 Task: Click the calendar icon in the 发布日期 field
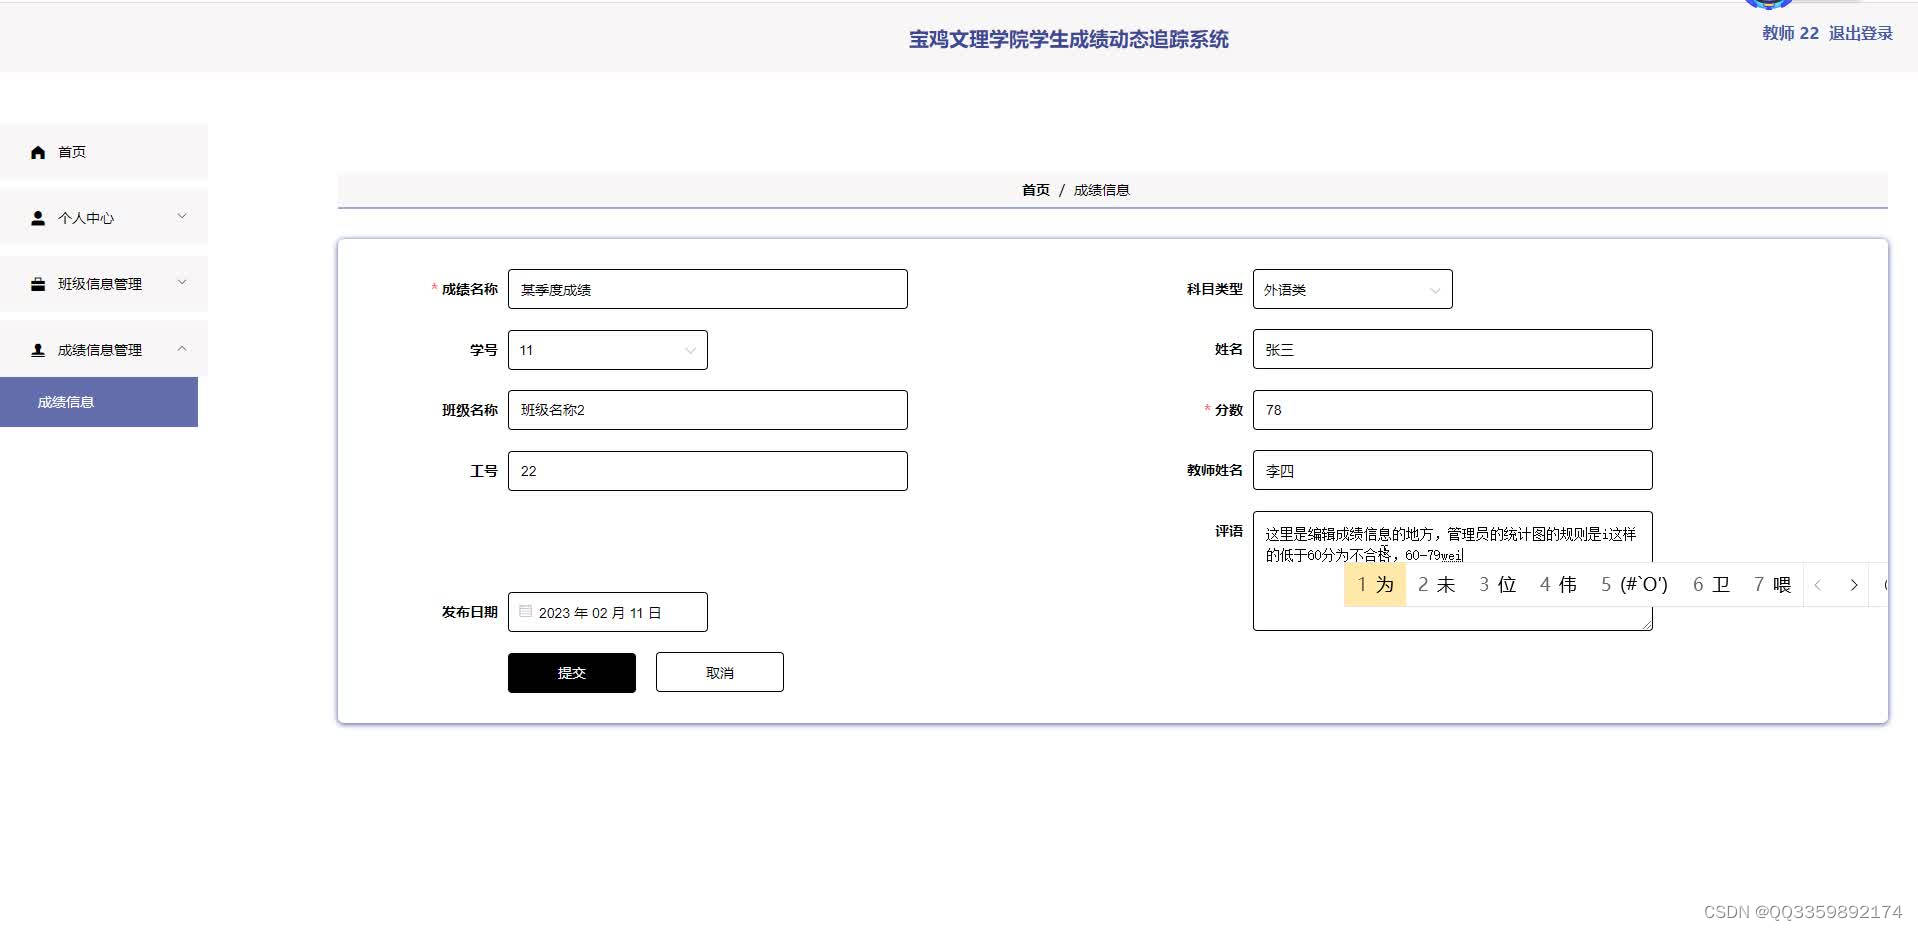(525, 611)
